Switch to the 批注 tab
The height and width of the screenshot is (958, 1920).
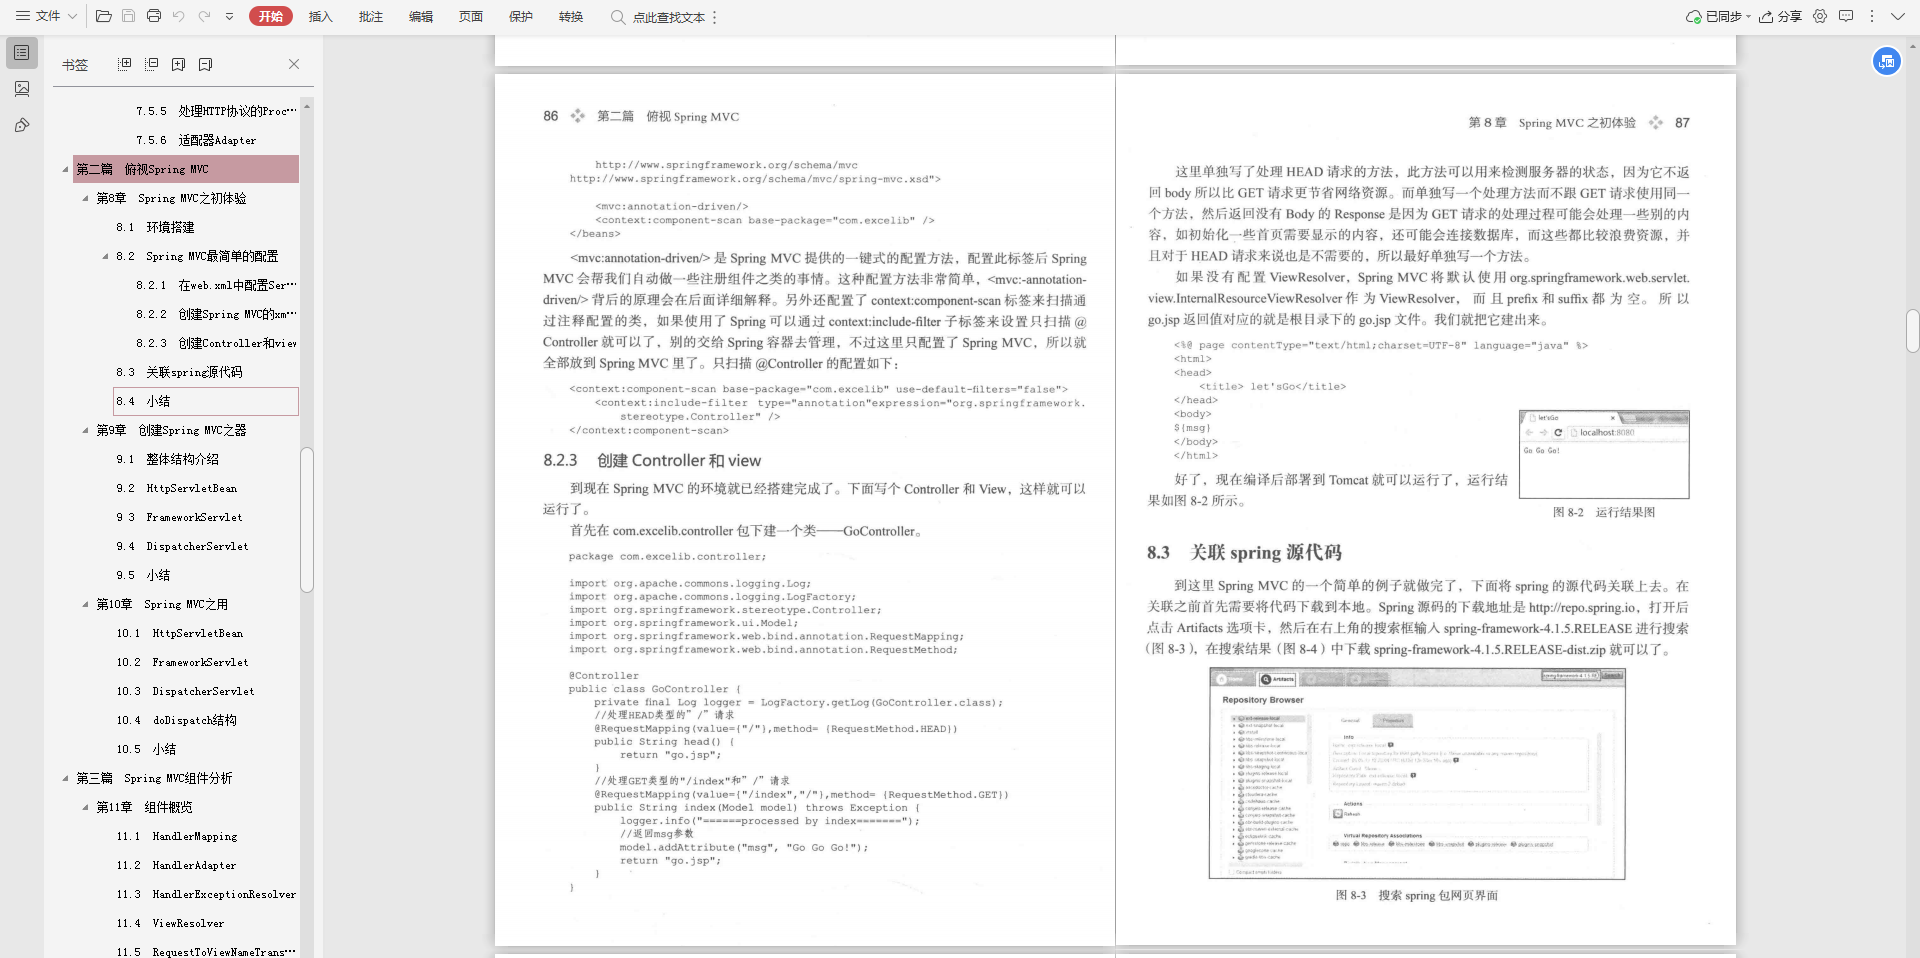coord(370,17)
